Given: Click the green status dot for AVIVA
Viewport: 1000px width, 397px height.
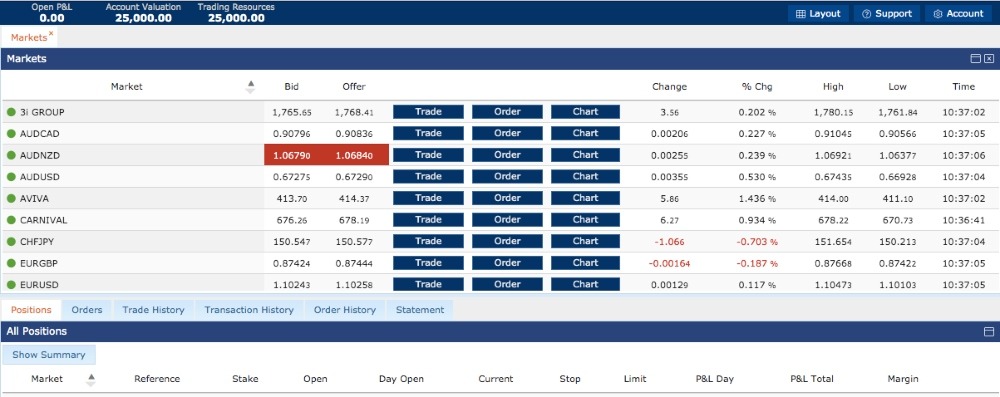Looking at the screenshot, I should tap(11, 198).
